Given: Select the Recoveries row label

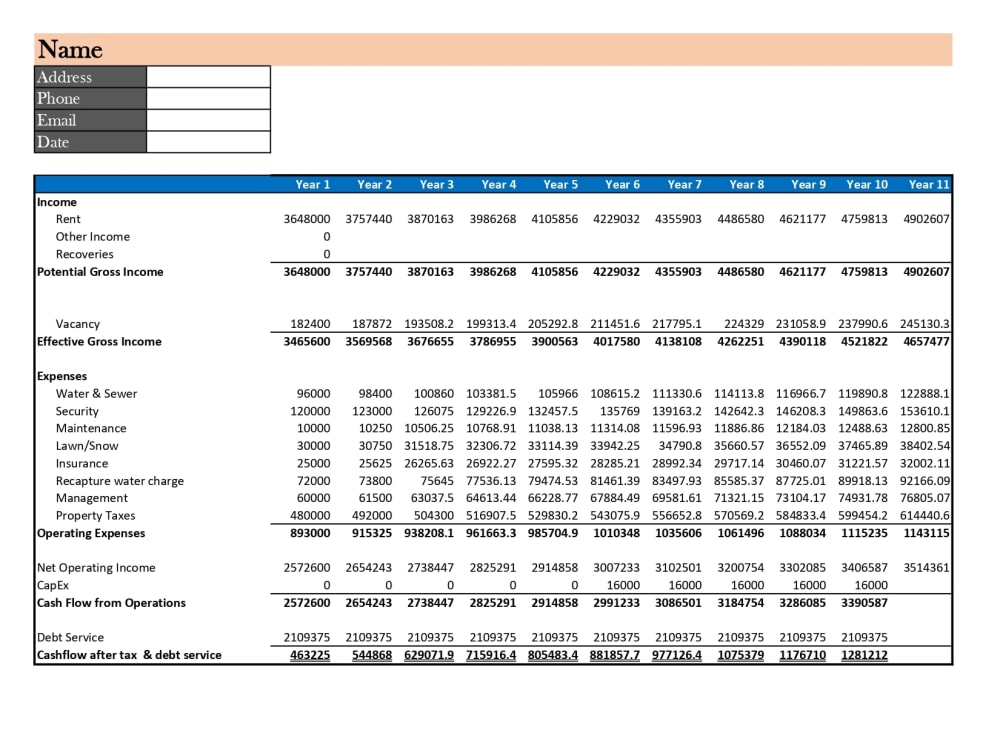Looking at the screenshot, I should click(84, 254).
